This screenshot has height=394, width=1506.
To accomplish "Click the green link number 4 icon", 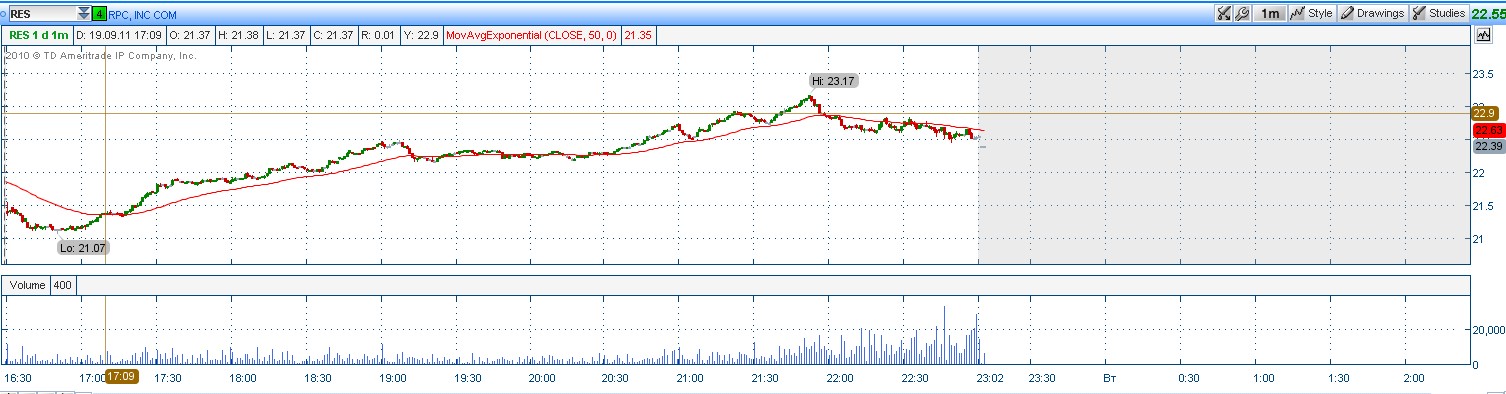I will 99,14.
